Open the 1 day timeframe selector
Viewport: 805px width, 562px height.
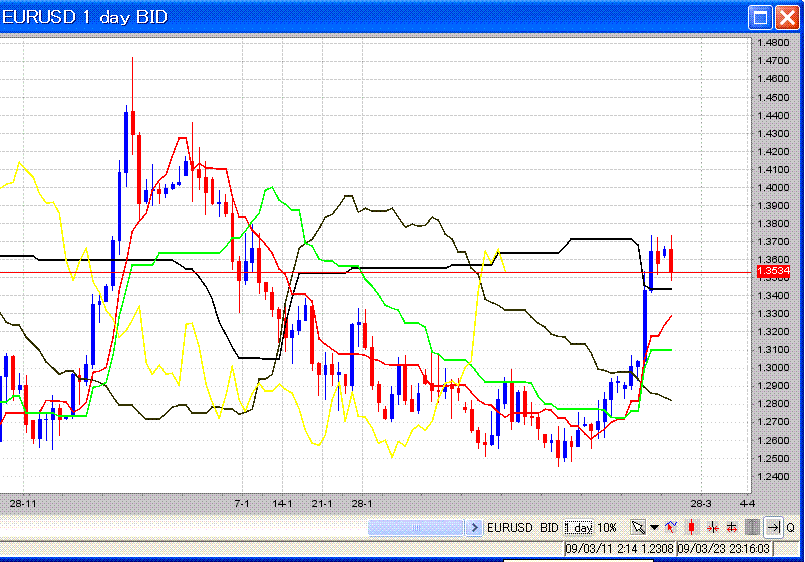tap(578, 527)
